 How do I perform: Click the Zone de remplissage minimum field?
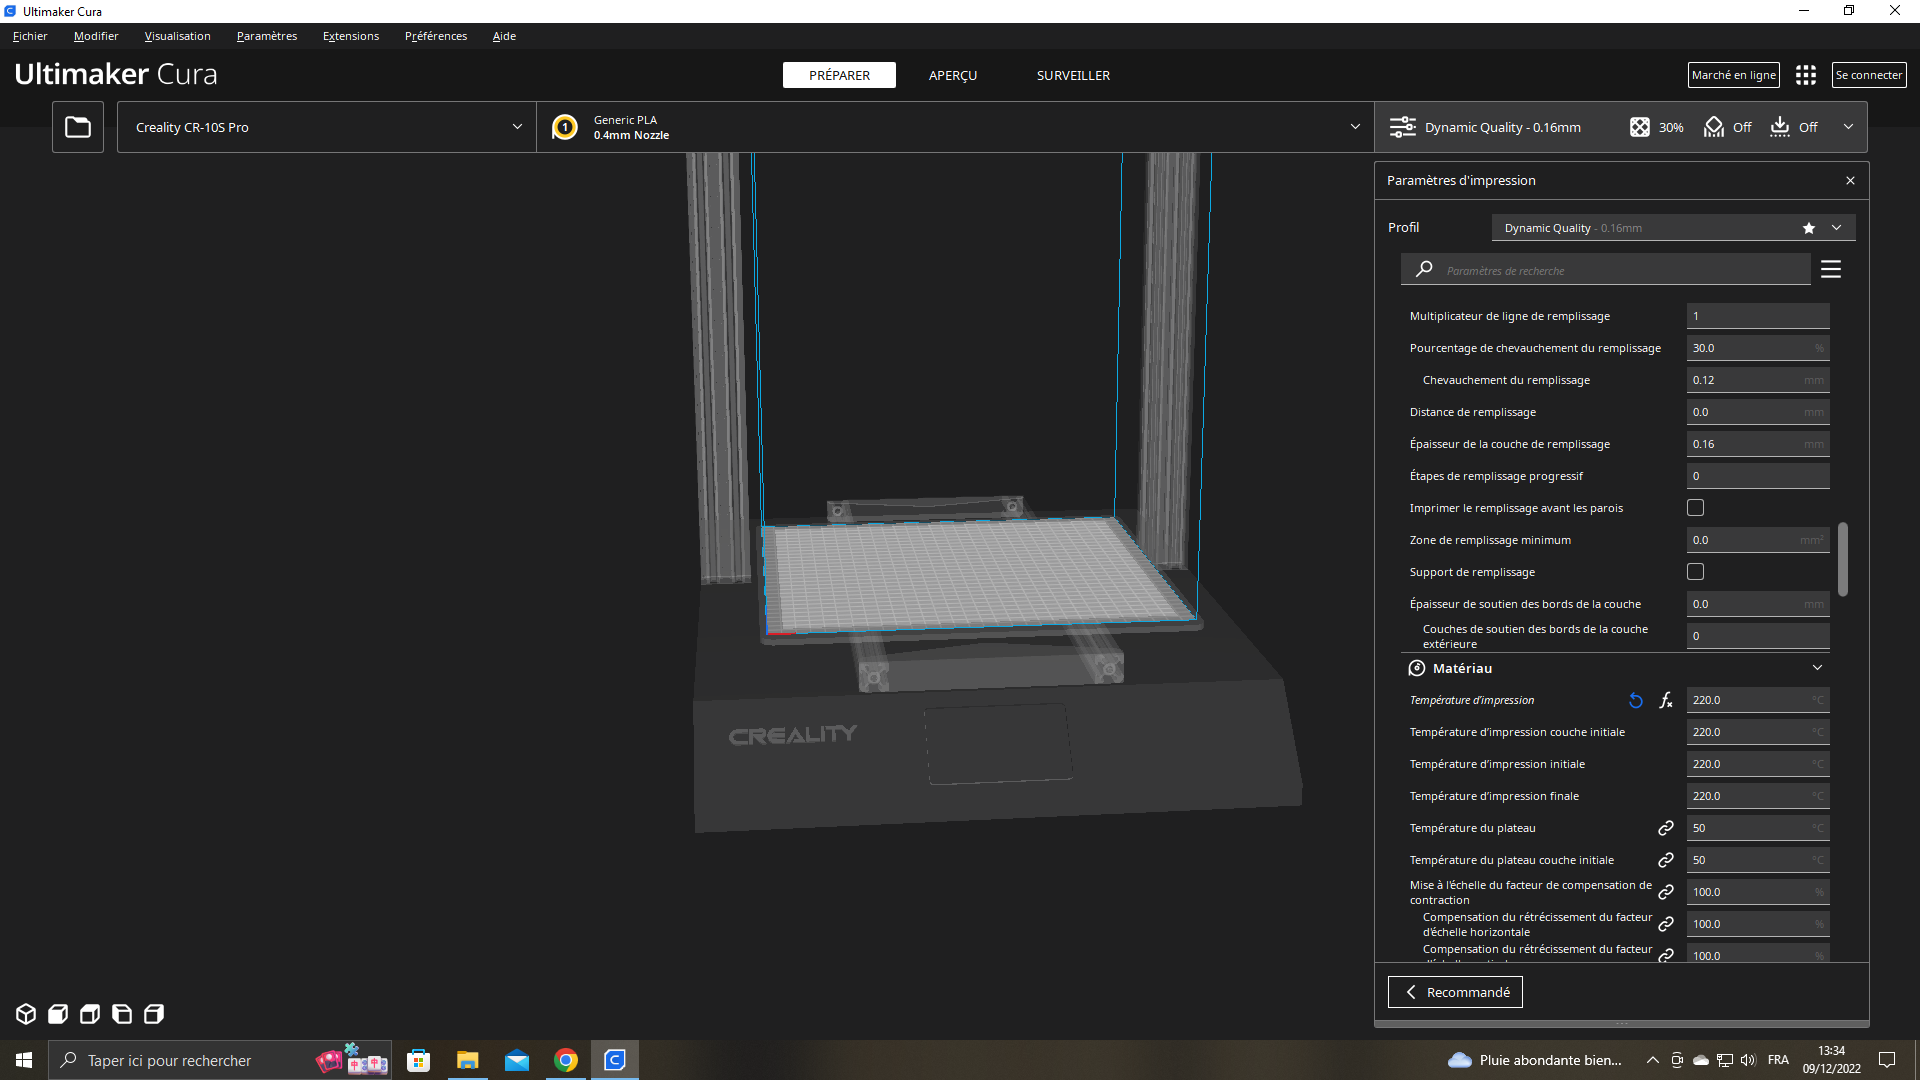point(1758,540)
